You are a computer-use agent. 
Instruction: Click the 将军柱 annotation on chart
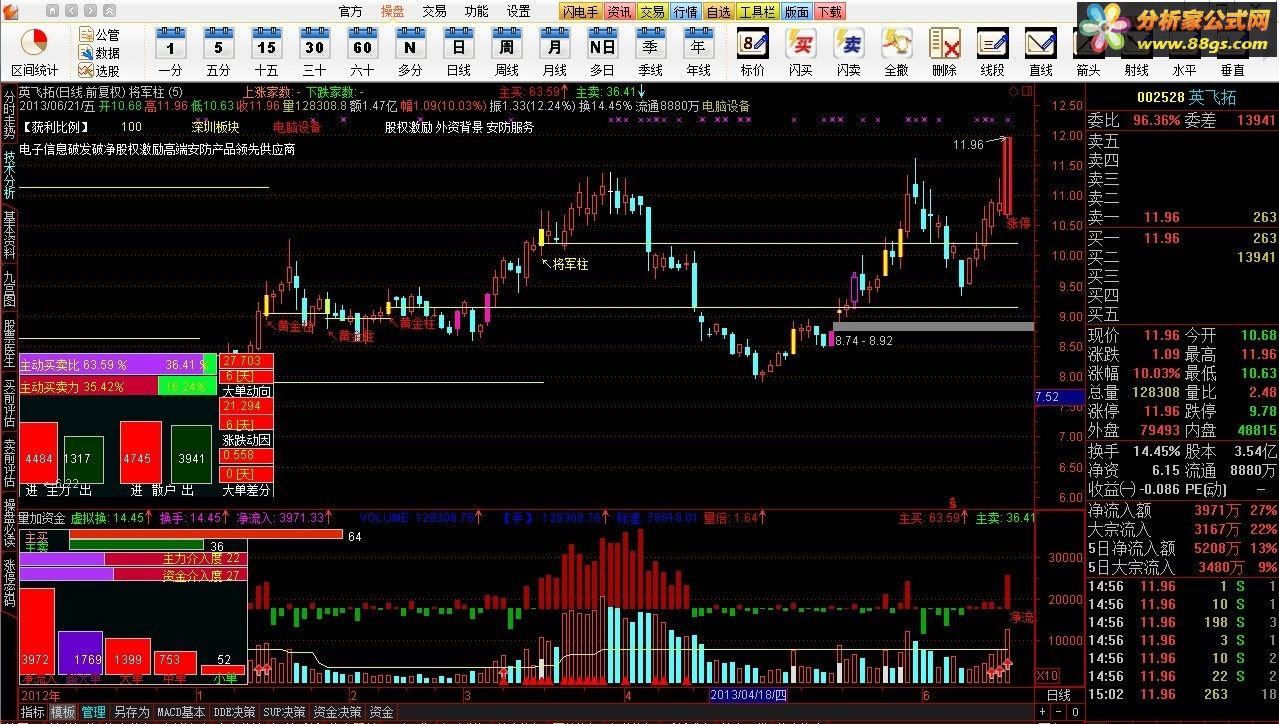pyautogui.click(x=571, y=265)
